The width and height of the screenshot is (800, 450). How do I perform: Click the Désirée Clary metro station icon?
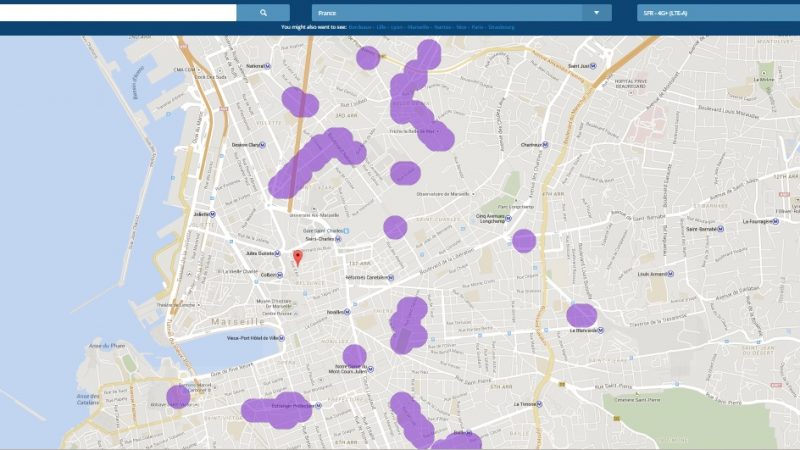pyautogui.click(x=264, y=145)
